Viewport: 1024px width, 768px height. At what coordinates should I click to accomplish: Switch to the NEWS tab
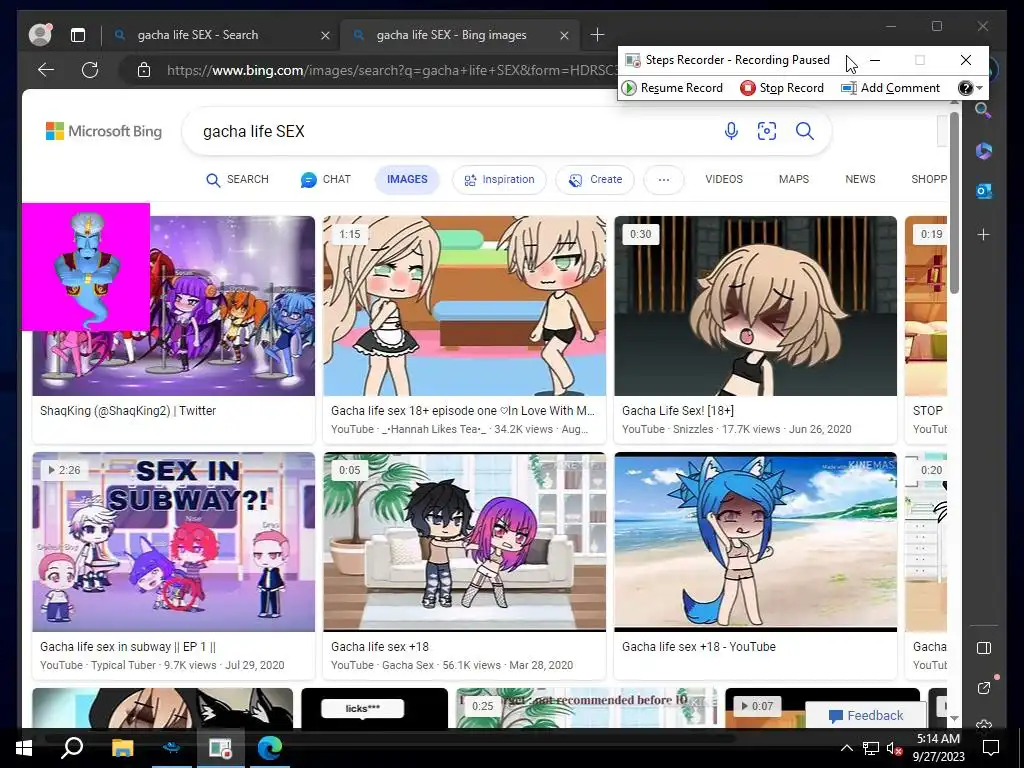click(860, 179)
